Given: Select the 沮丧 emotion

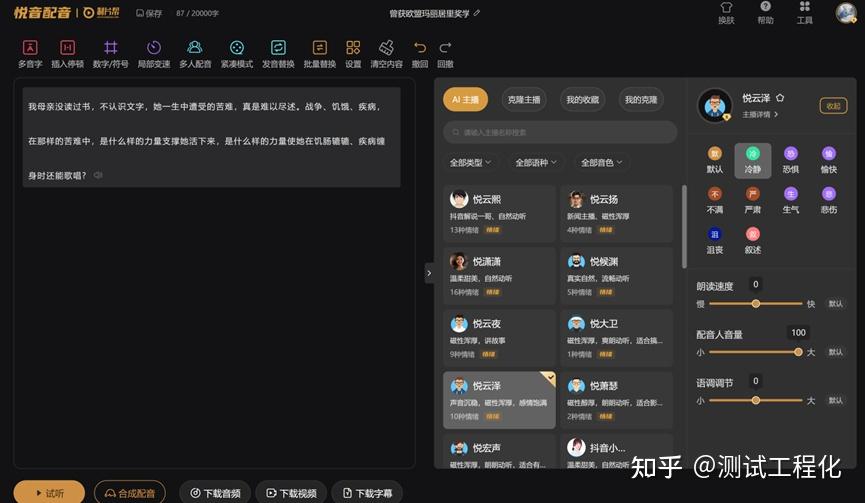Looking at the screenshot, I should (x=714, y=241).
